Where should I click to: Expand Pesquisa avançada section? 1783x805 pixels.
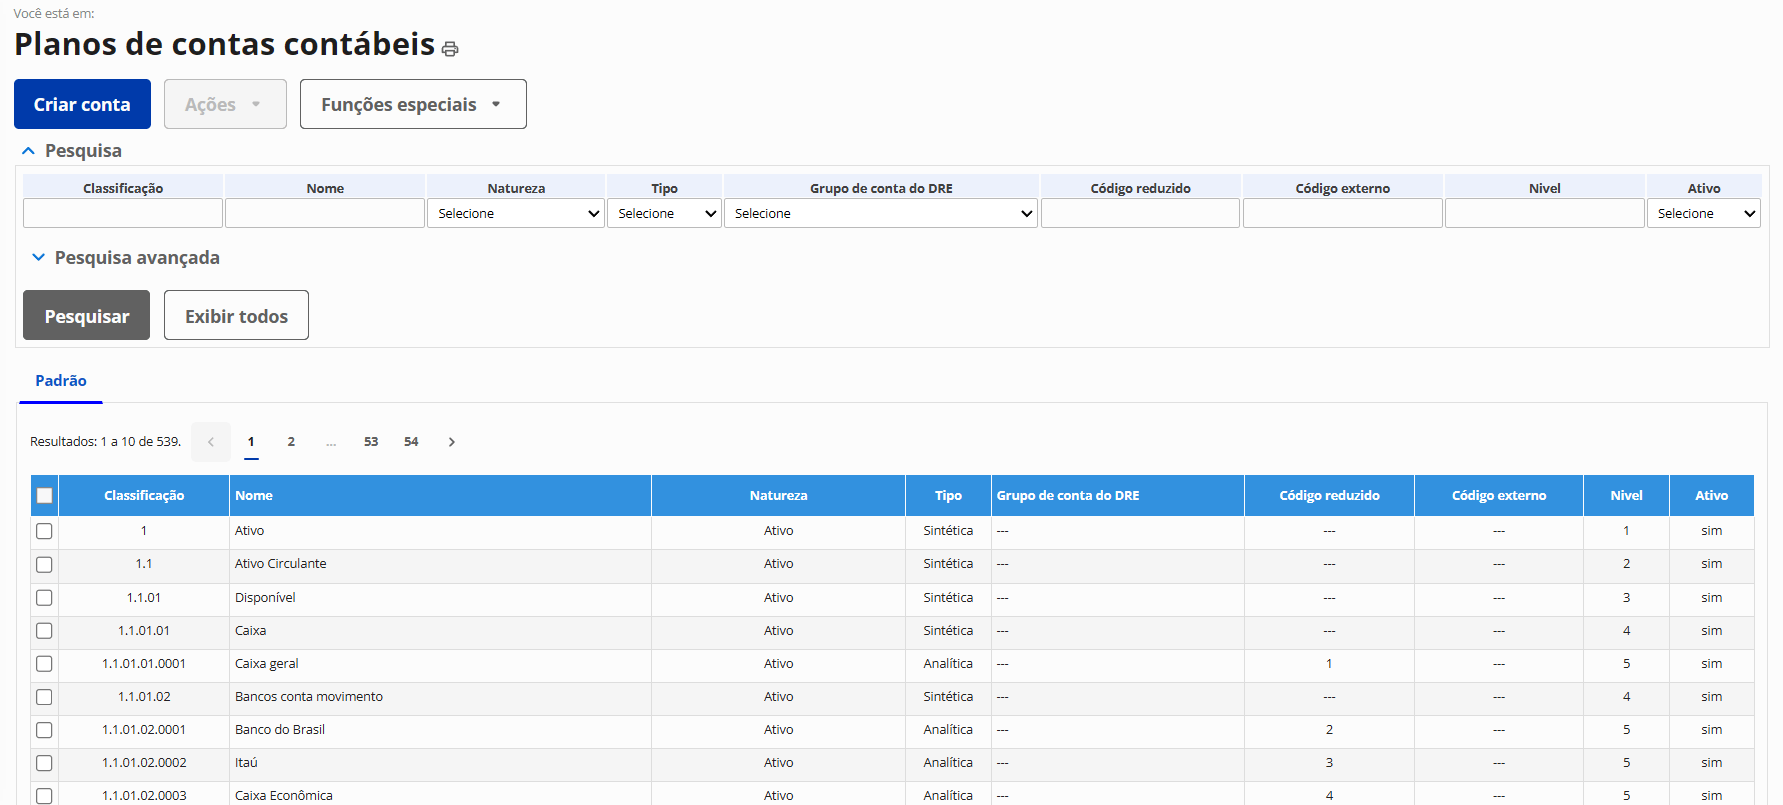(39, 258)
